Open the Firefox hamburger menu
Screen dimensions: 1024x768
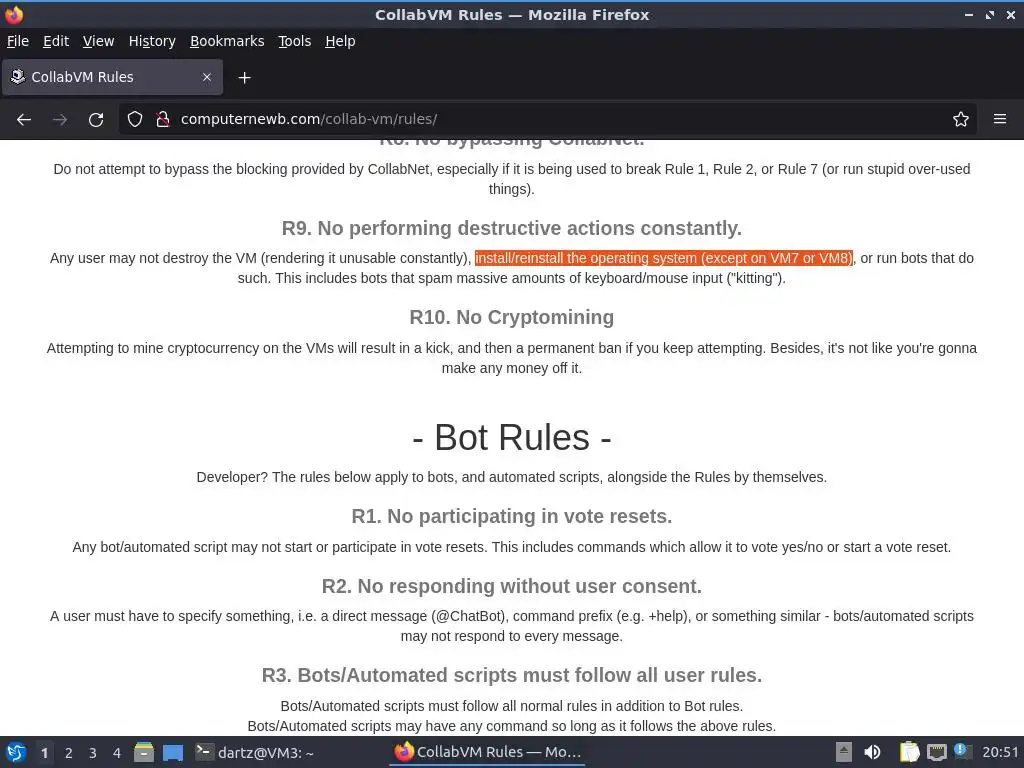(1000, 120)
